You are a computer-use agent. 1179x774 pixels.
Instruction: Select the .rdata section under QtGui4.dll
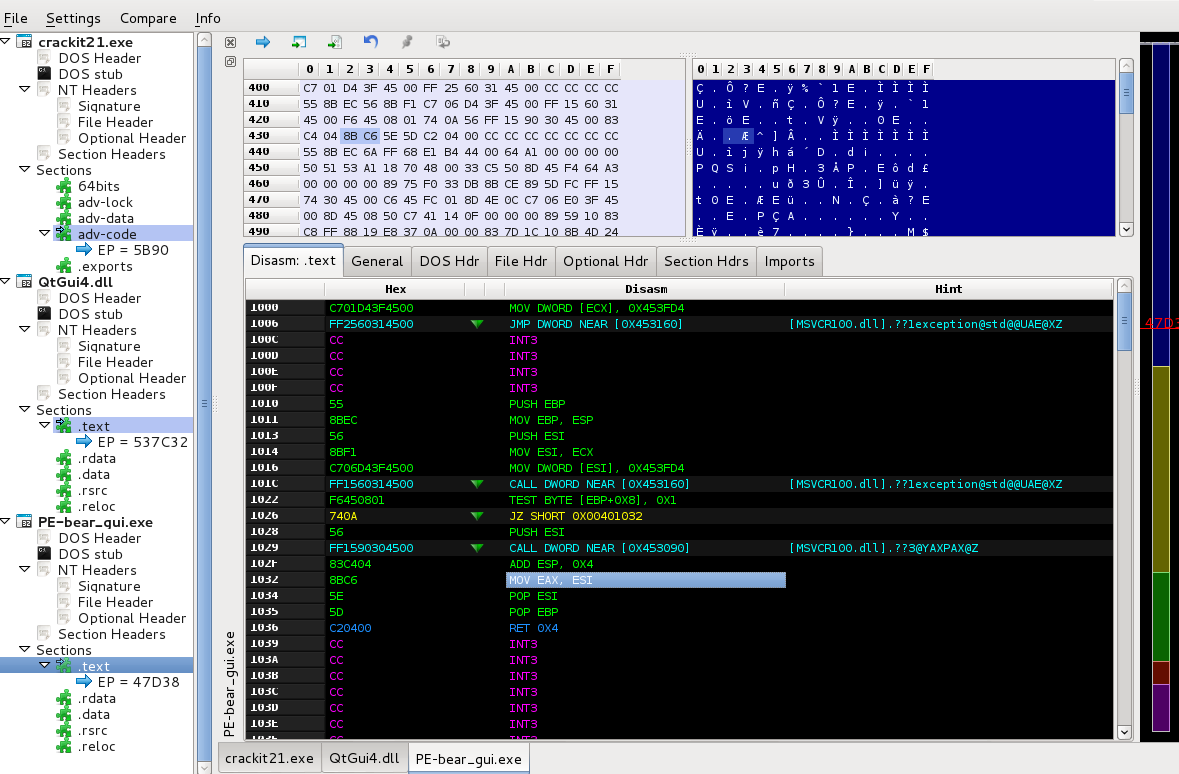click(96, 458)
